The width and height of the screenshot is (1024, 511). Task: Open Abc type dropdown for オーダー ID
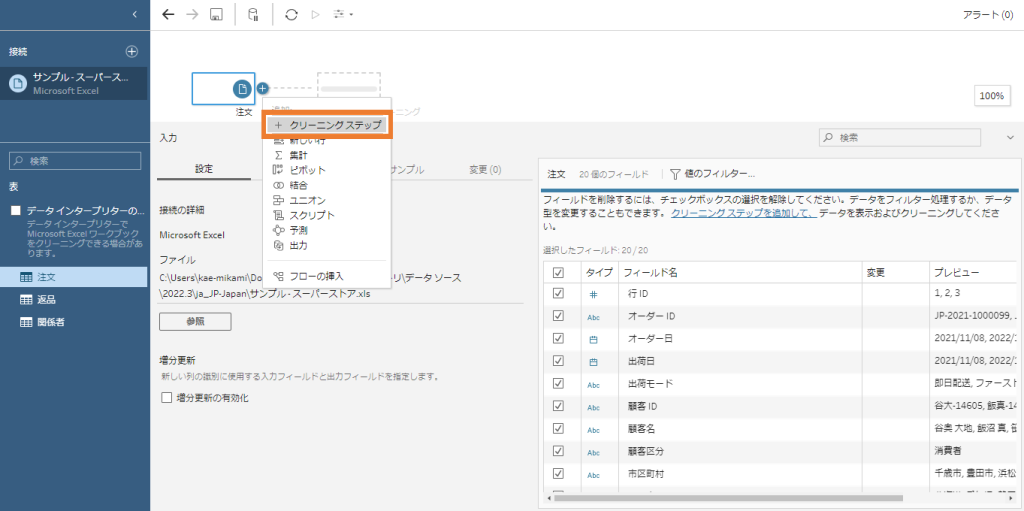pos(594,318)
